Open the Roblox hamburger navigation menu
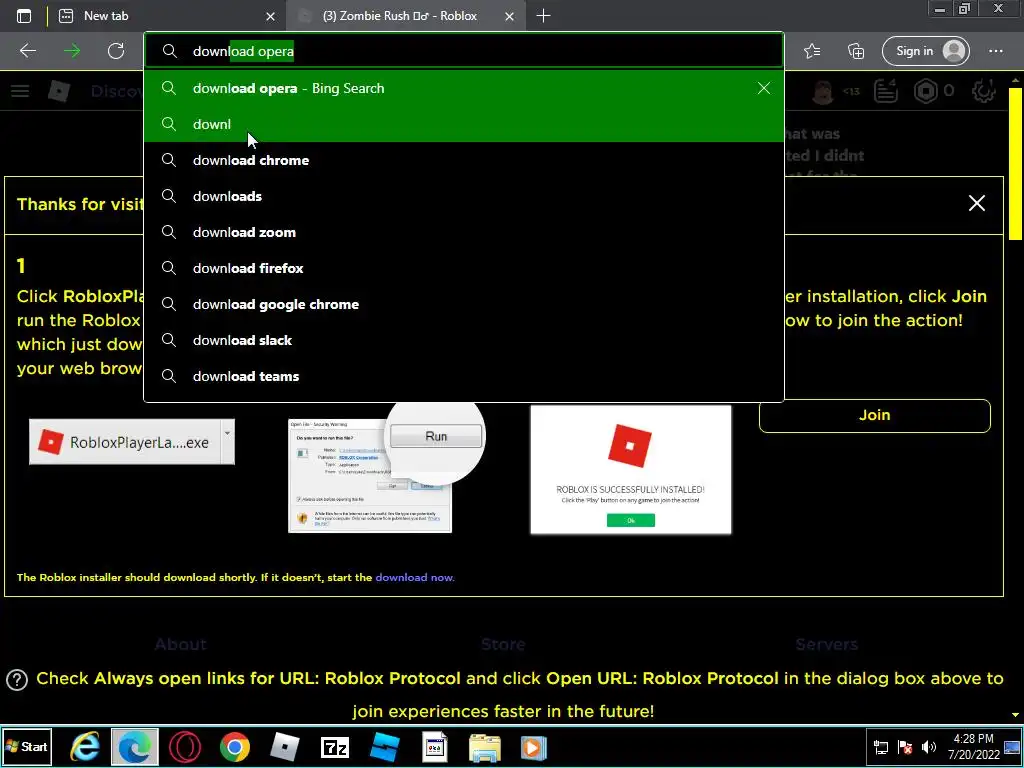This screenshot has height=768, width=1024. coord(20,91)
